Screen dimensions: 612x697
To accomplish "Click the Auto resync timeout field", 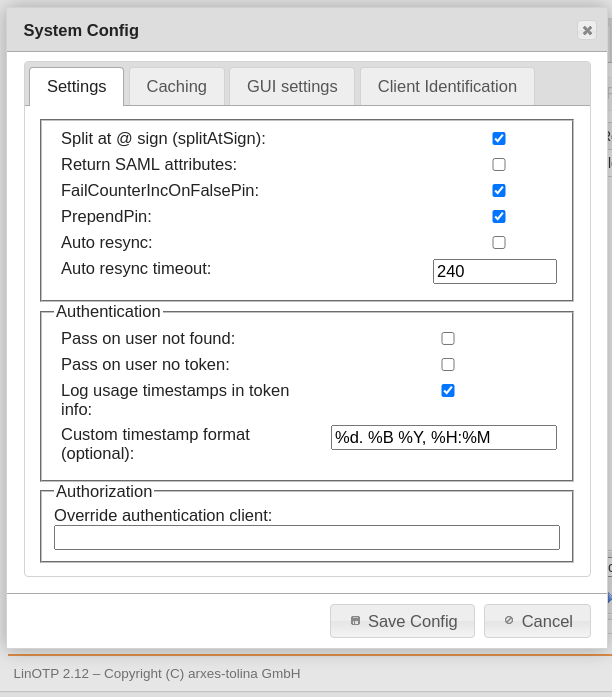I will pyautogui.click(x=494, y=272).
